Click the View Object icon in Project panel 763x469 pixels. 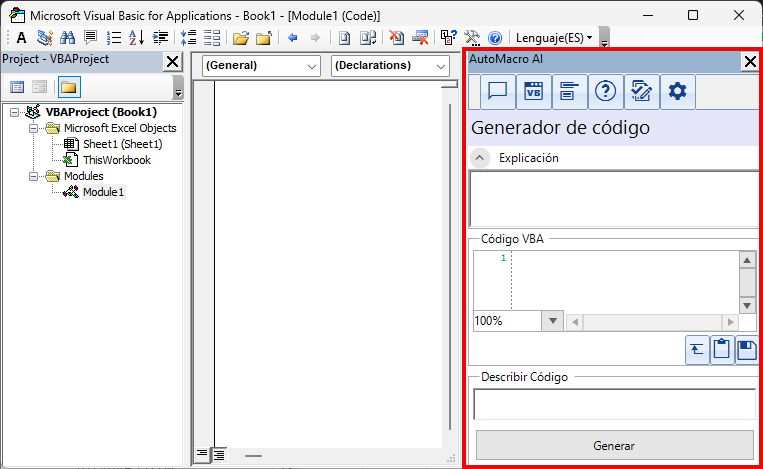point(39,87)
